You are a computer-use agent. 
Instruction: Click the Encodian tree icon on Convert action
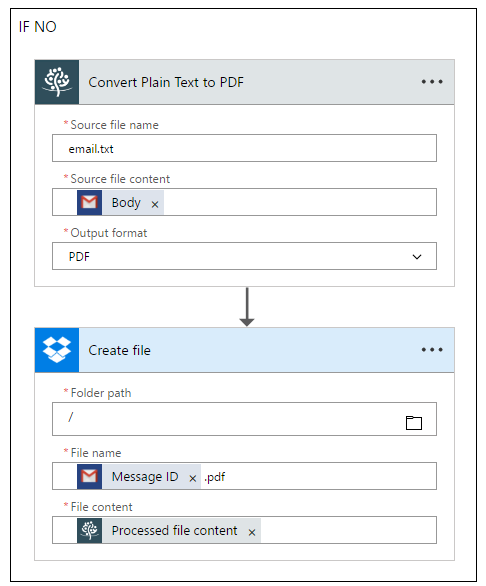[x=57, y=82]
